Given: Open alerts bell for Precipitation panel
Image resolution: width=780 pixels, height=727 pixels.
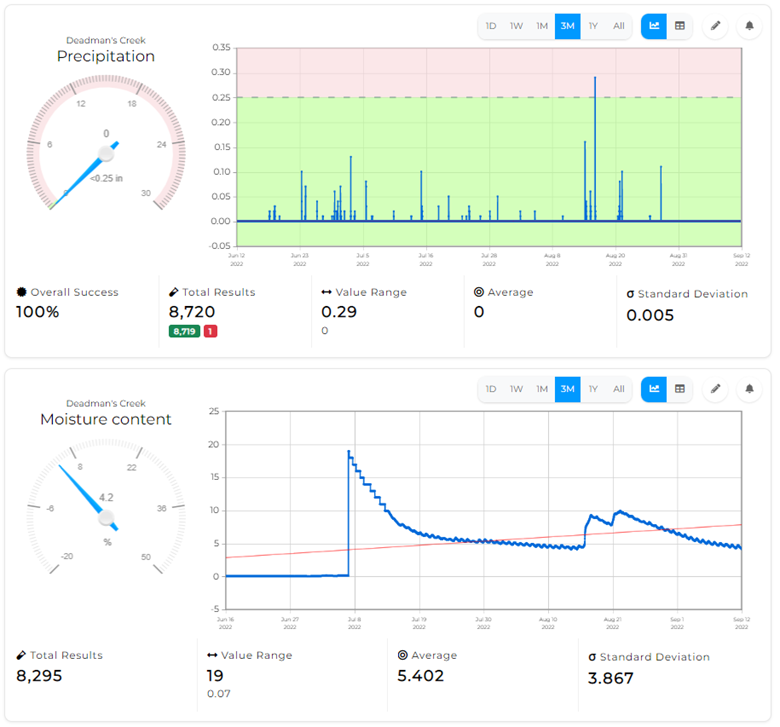Looking at the screenshot, I should 749,26.
